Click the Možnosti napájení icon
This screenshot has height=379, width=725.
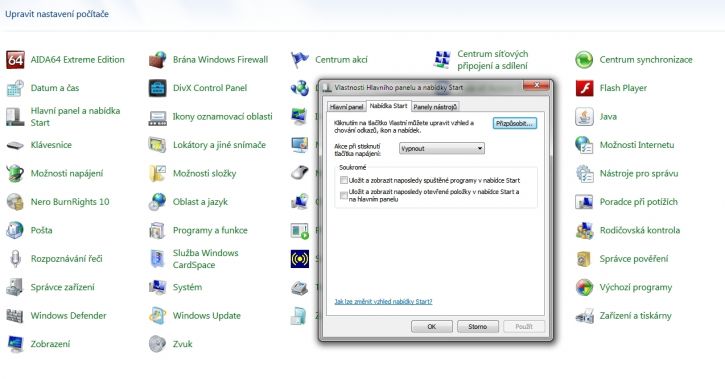[x=15, y=173]
